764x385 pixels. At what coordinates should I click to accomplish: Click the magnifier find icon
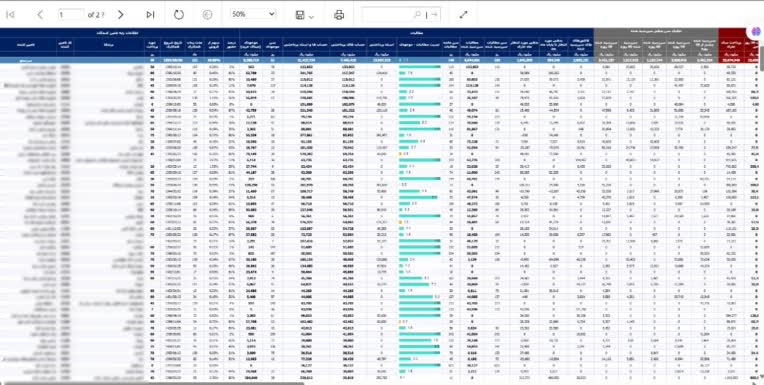point(418,15)
